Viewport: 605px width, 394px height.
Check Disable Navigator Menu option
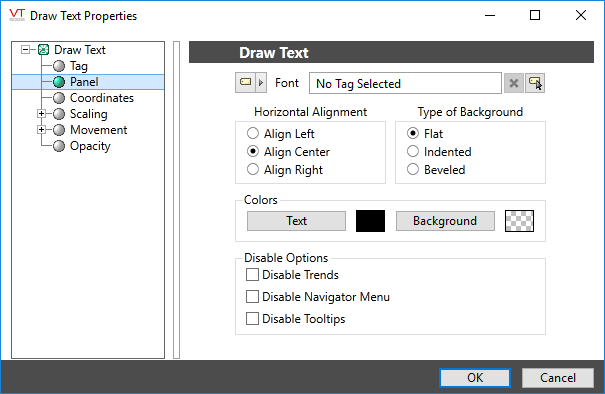(x=252, y=297)
